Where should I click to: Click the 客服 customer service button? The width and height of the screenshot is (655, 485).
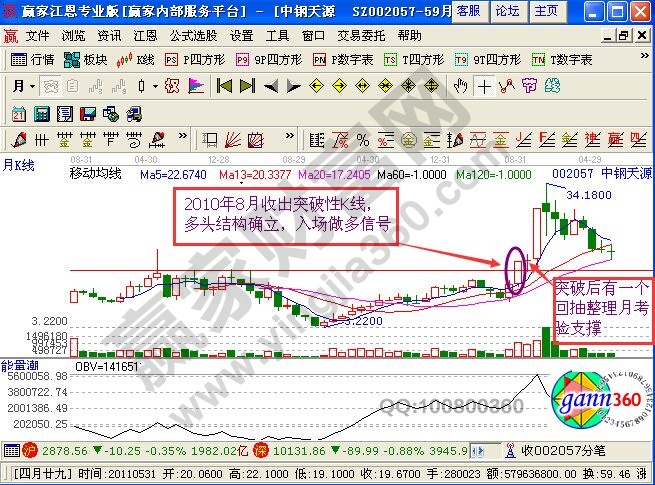[467, 11]
